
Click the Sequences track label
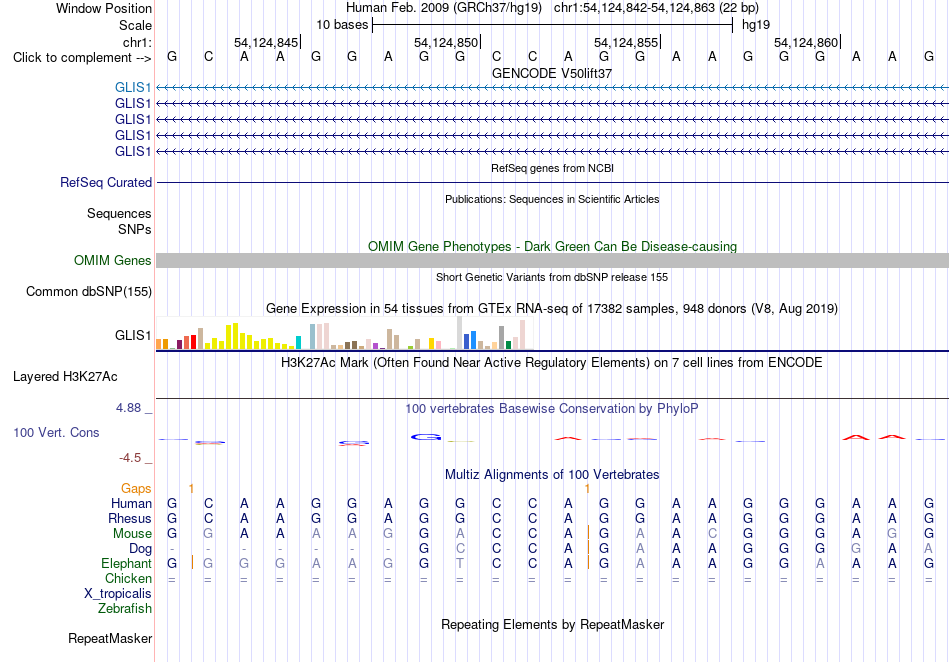point(119,213)
